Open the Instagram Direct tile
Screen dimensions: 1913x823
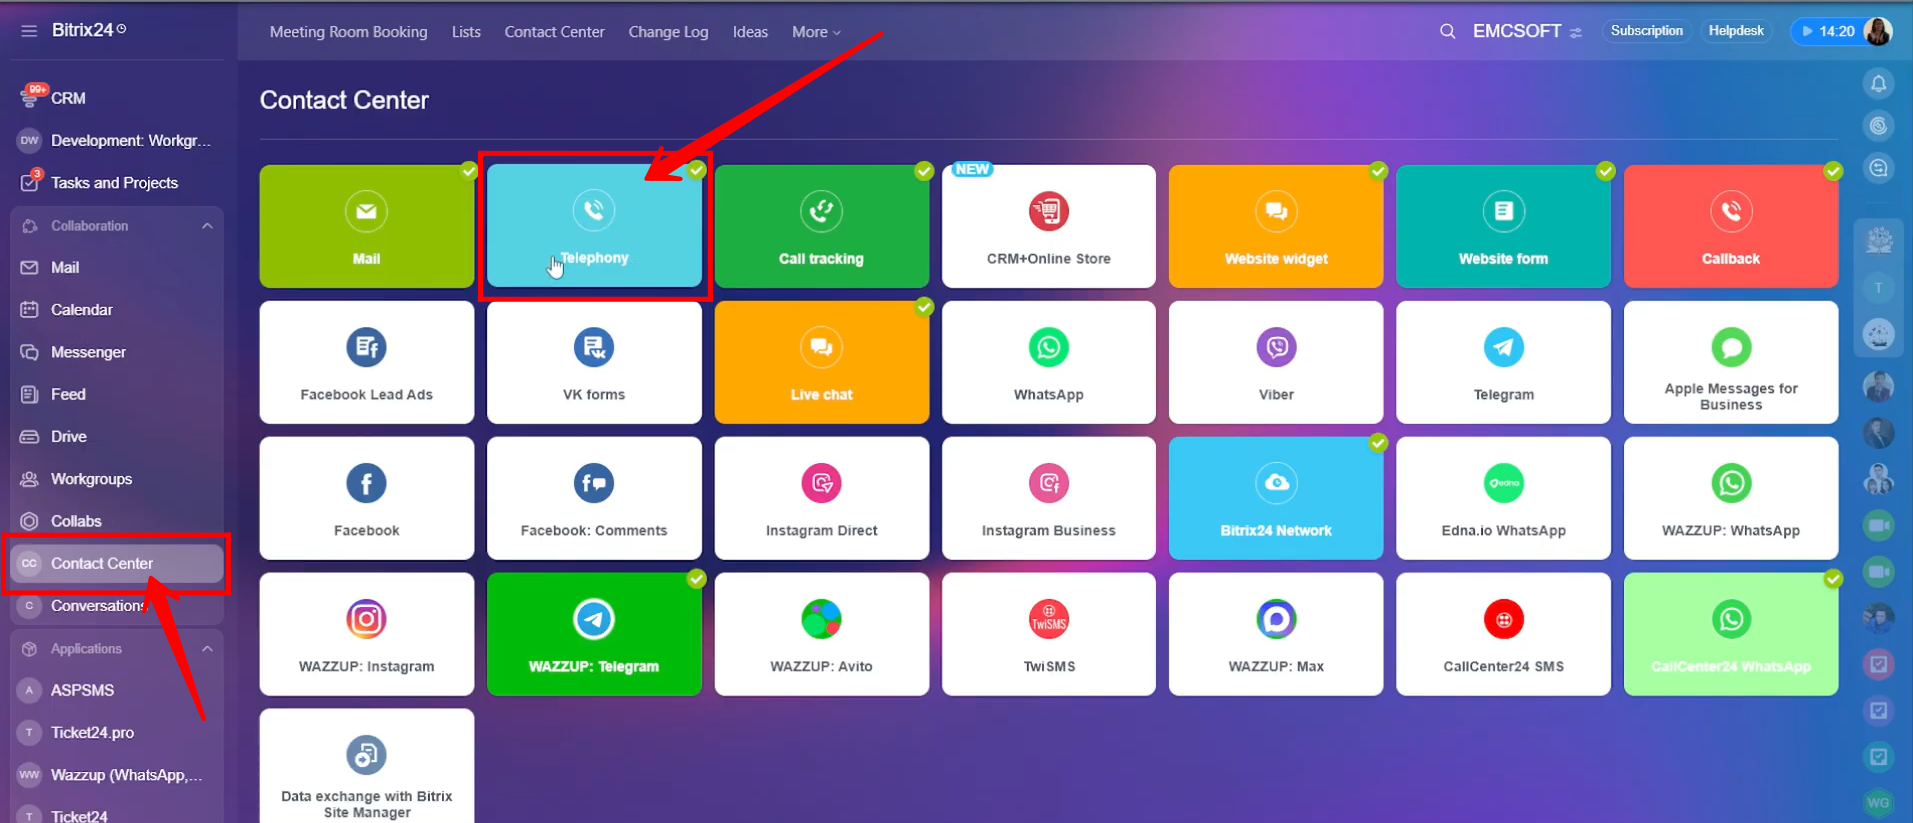point(821,499)
